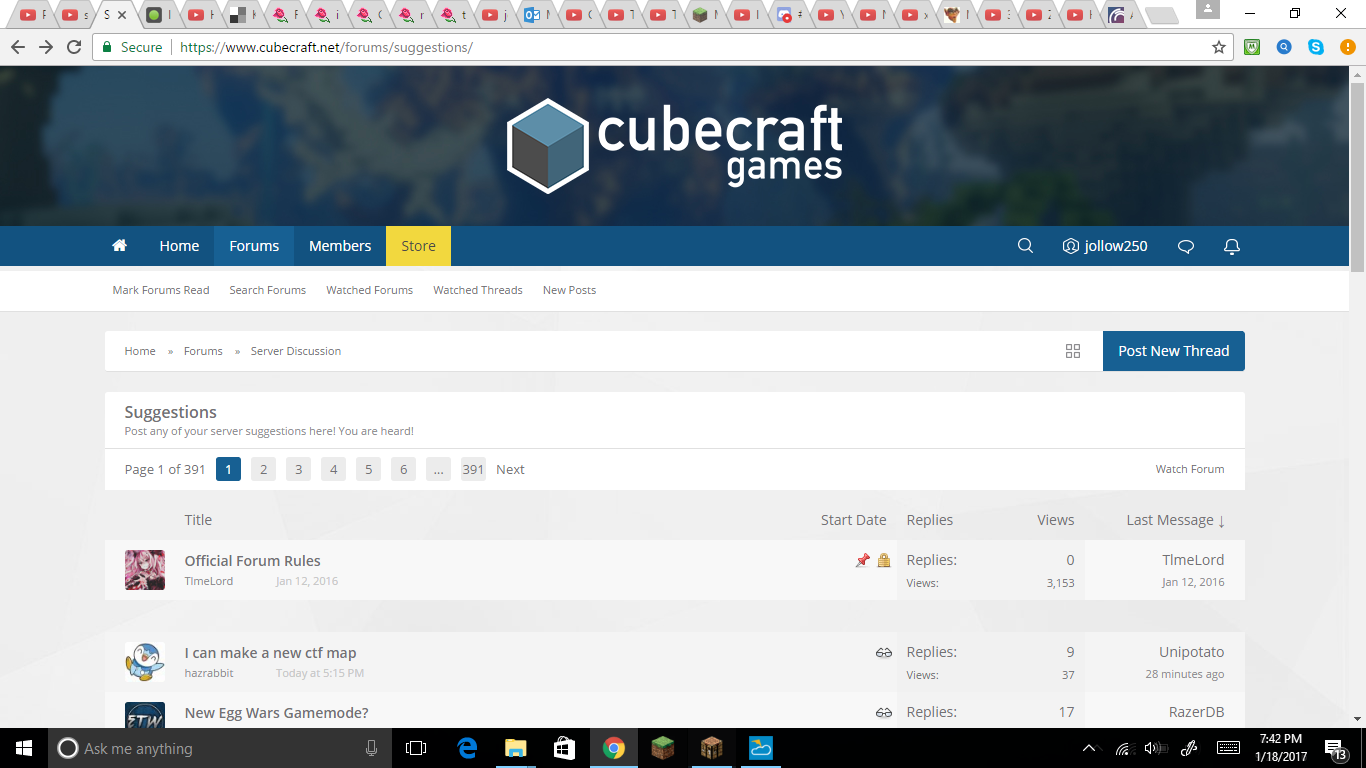Go to page 391 of threads

click(x=473, y=469)
